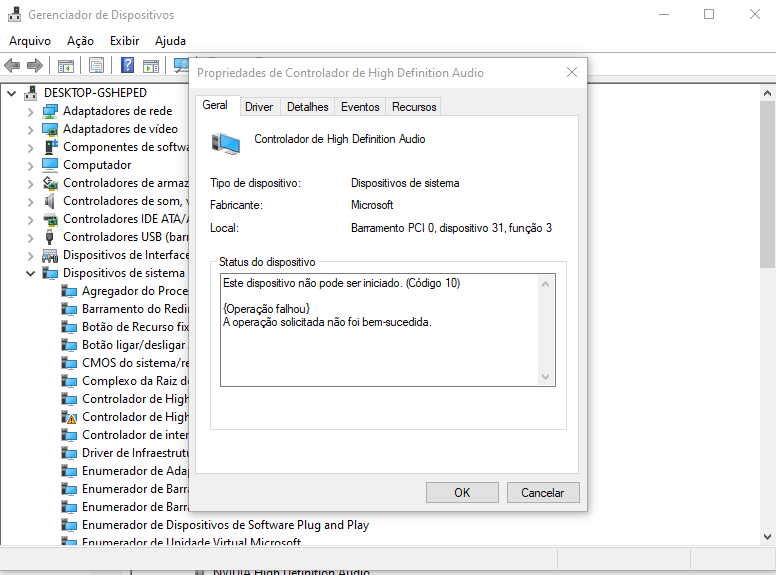Image resolution: width=776 pixels, height=575 pixels.
Task: Click the large device icon in dialog
Action: (x=226, y=143)
